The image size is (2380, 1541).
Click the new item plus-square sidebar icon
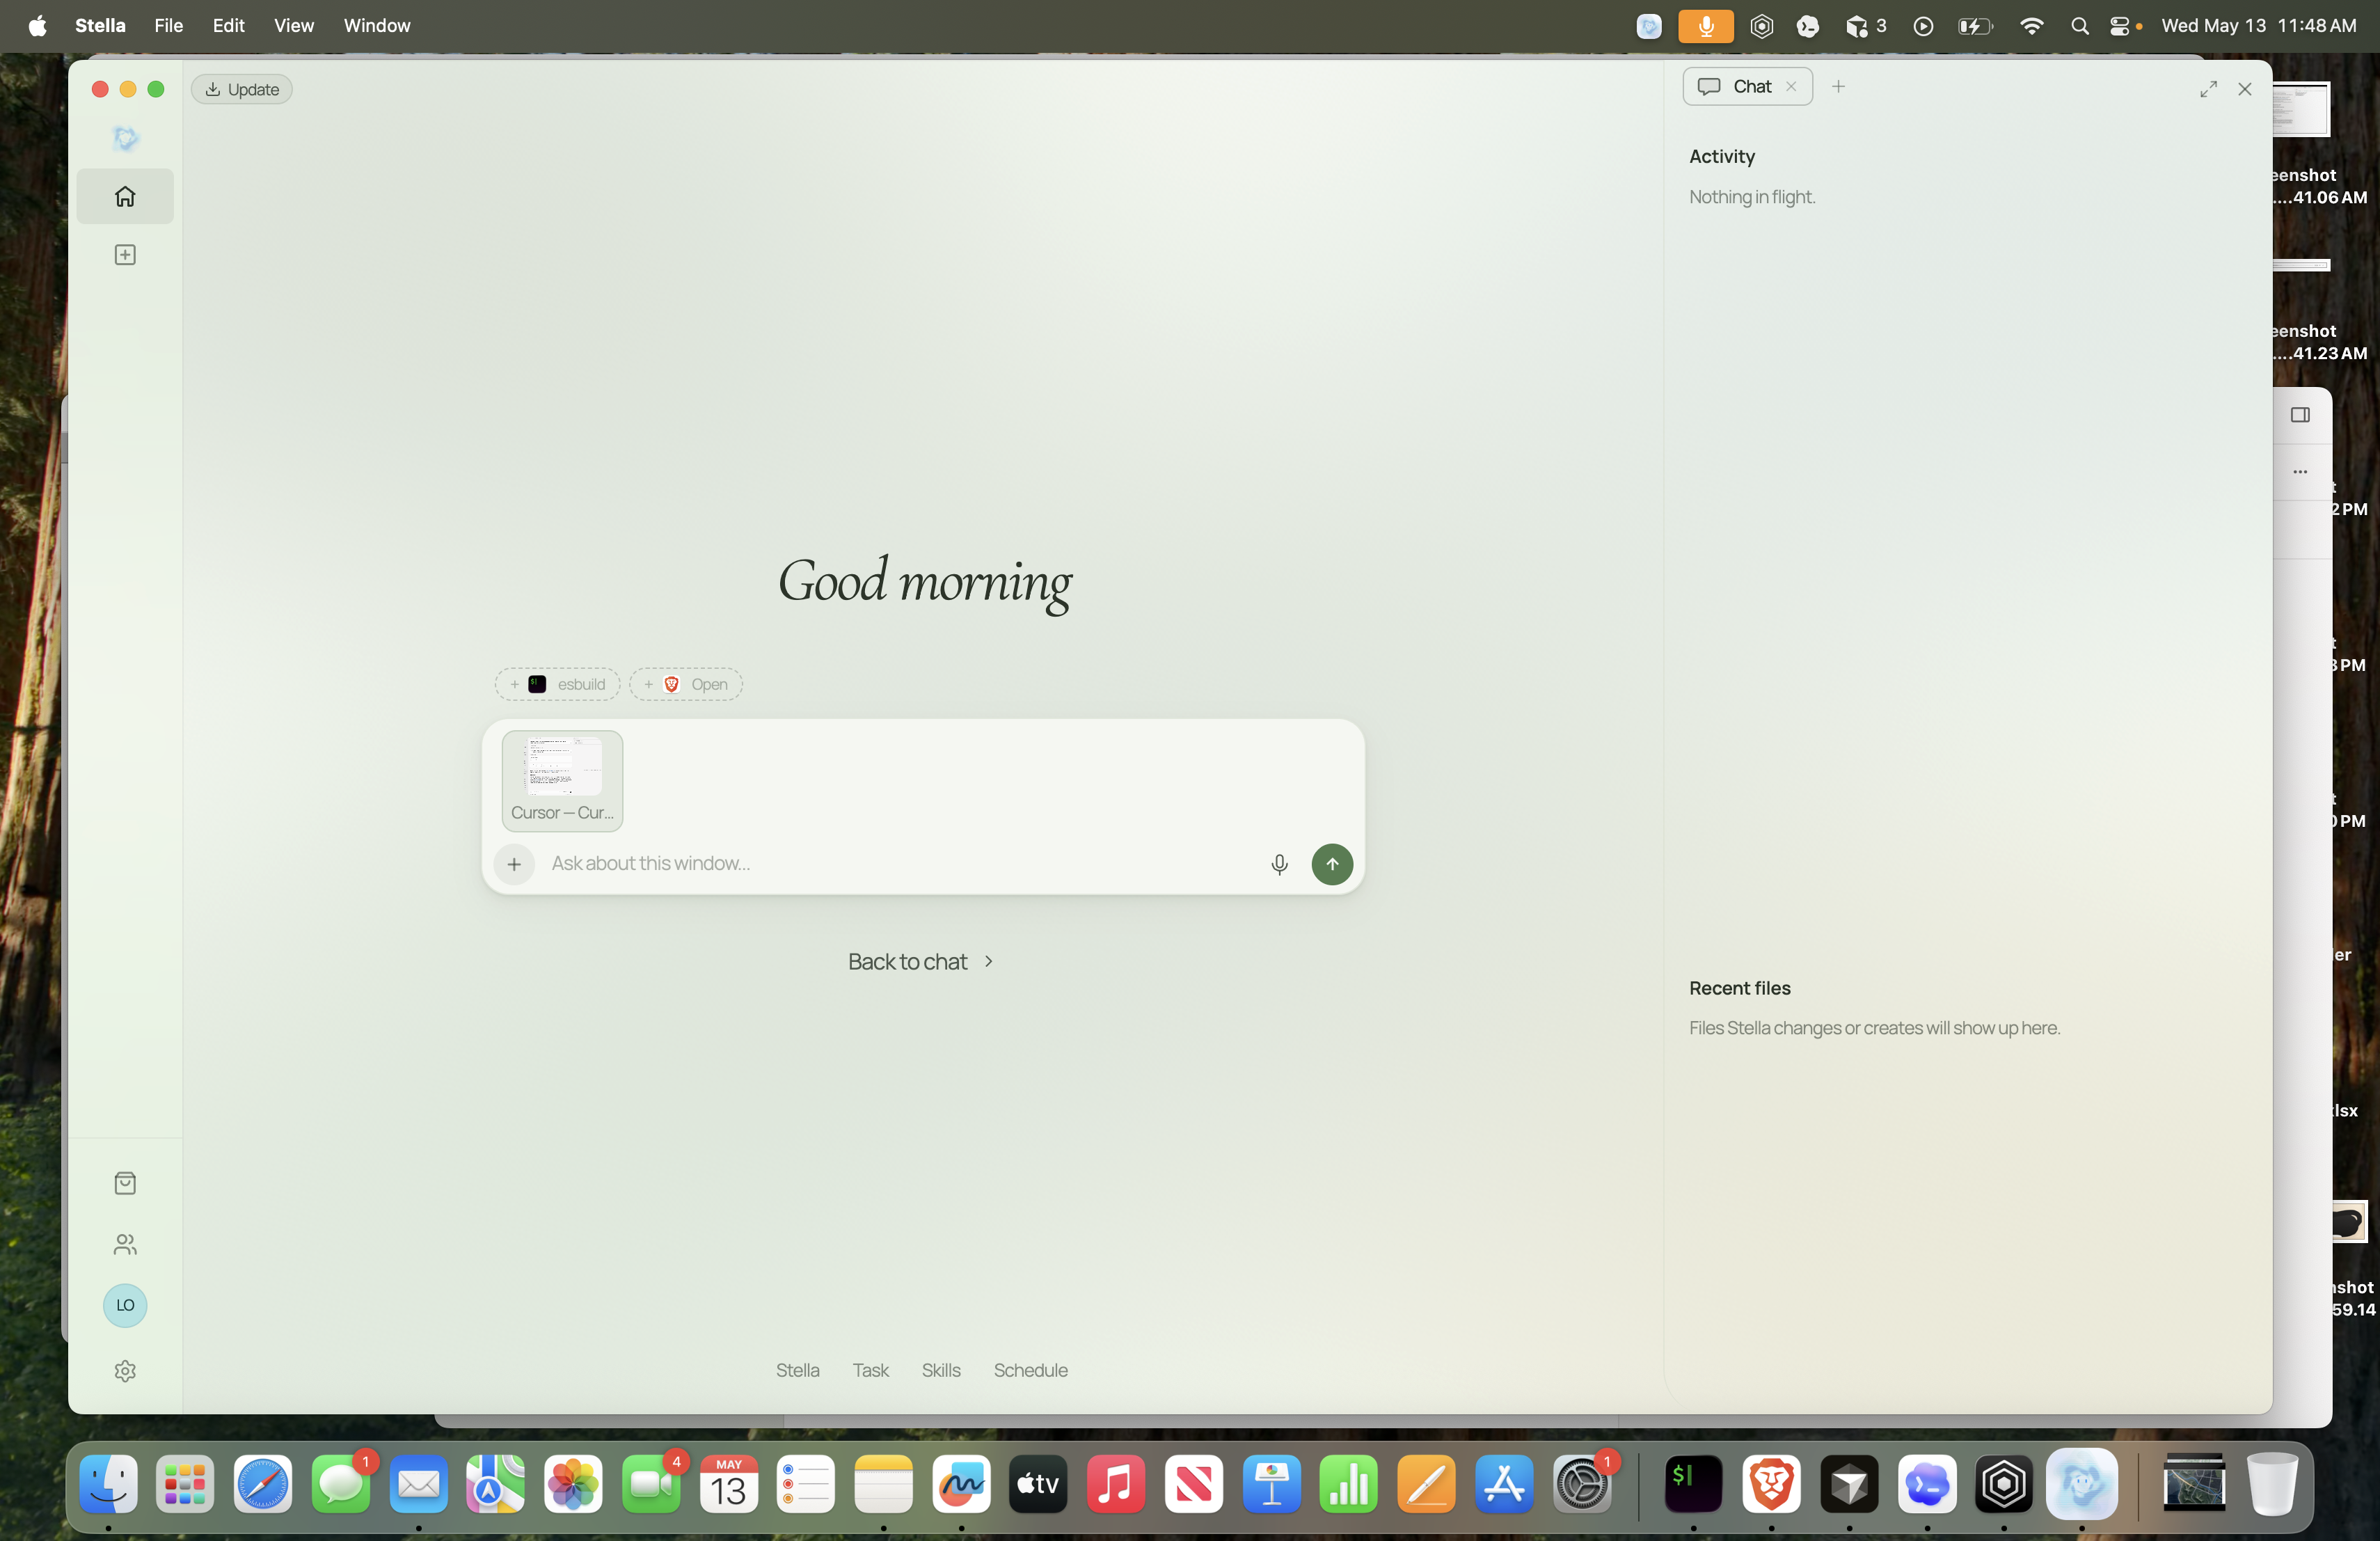[x=125, y=255]
